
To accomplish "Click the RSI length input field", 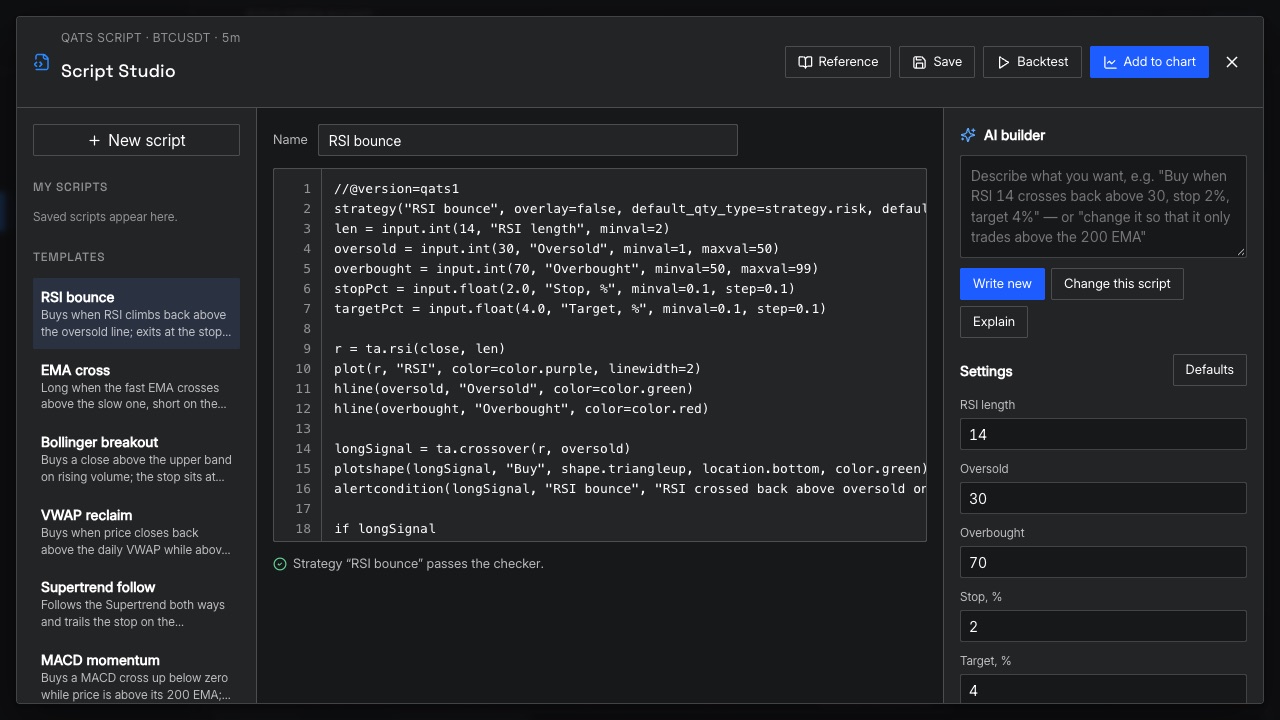I will click(1103, 434).
